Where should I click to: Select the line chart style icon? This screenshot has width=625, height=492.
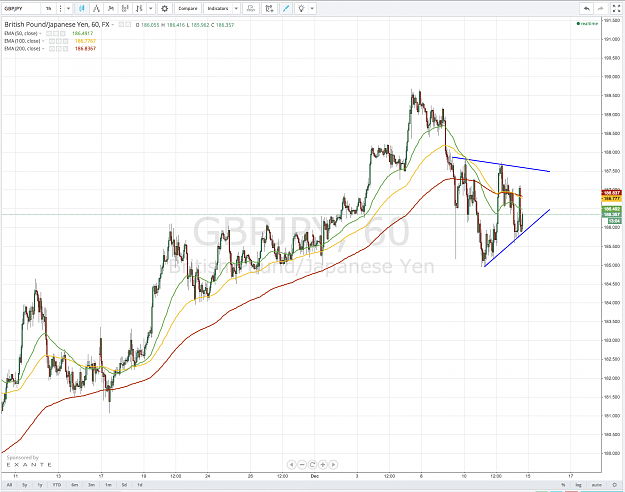point(96,8)
